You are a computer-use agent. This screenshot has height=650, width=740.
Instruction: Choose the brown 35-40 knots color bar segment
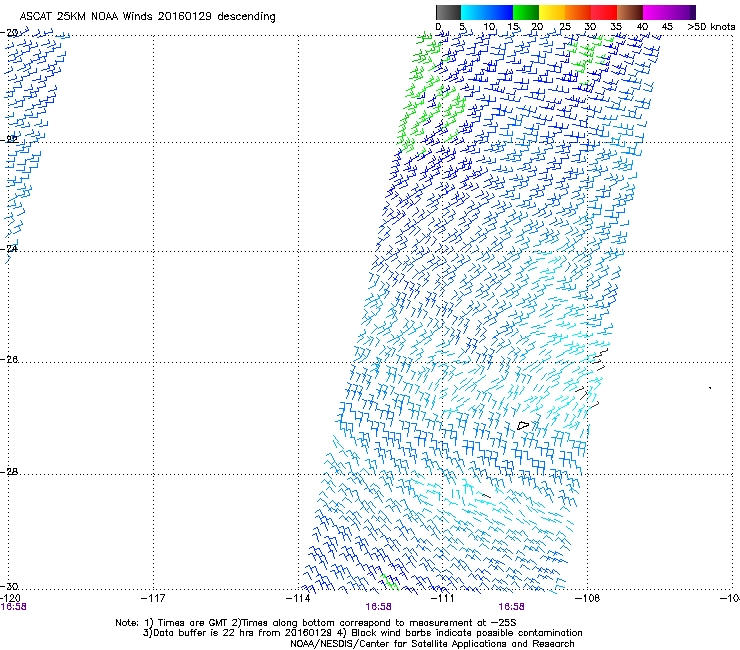[630, 12]
